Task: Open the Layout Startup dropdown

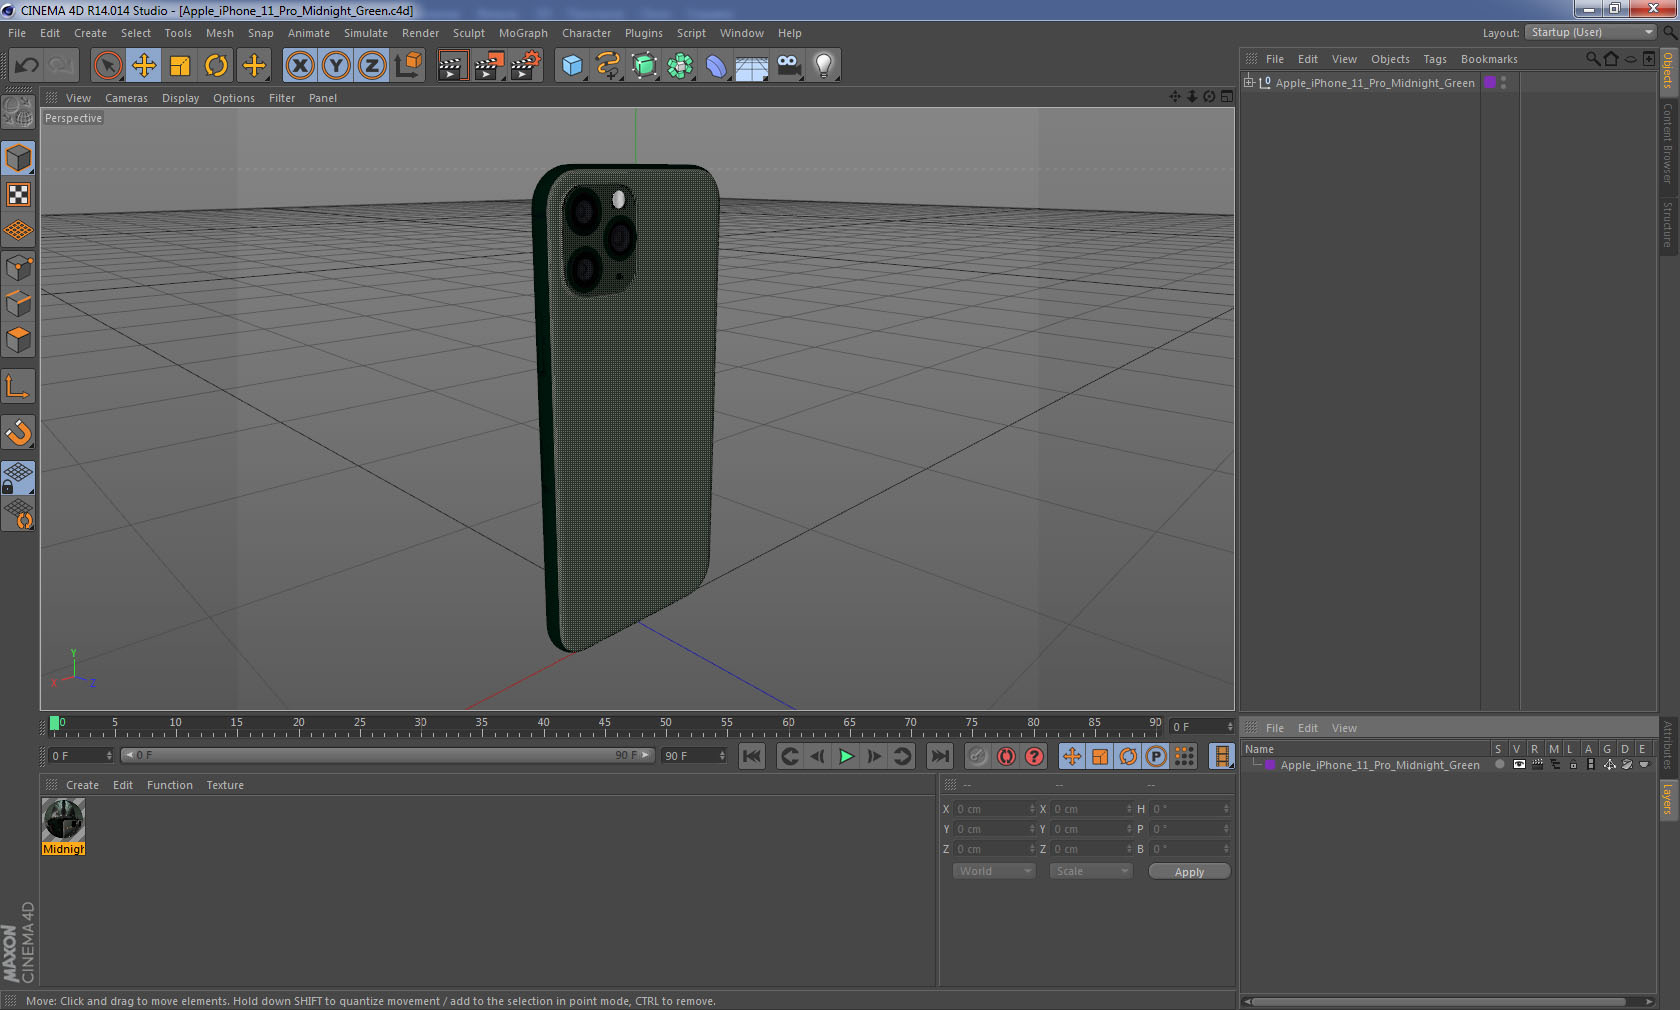Action: (1592, 33)
